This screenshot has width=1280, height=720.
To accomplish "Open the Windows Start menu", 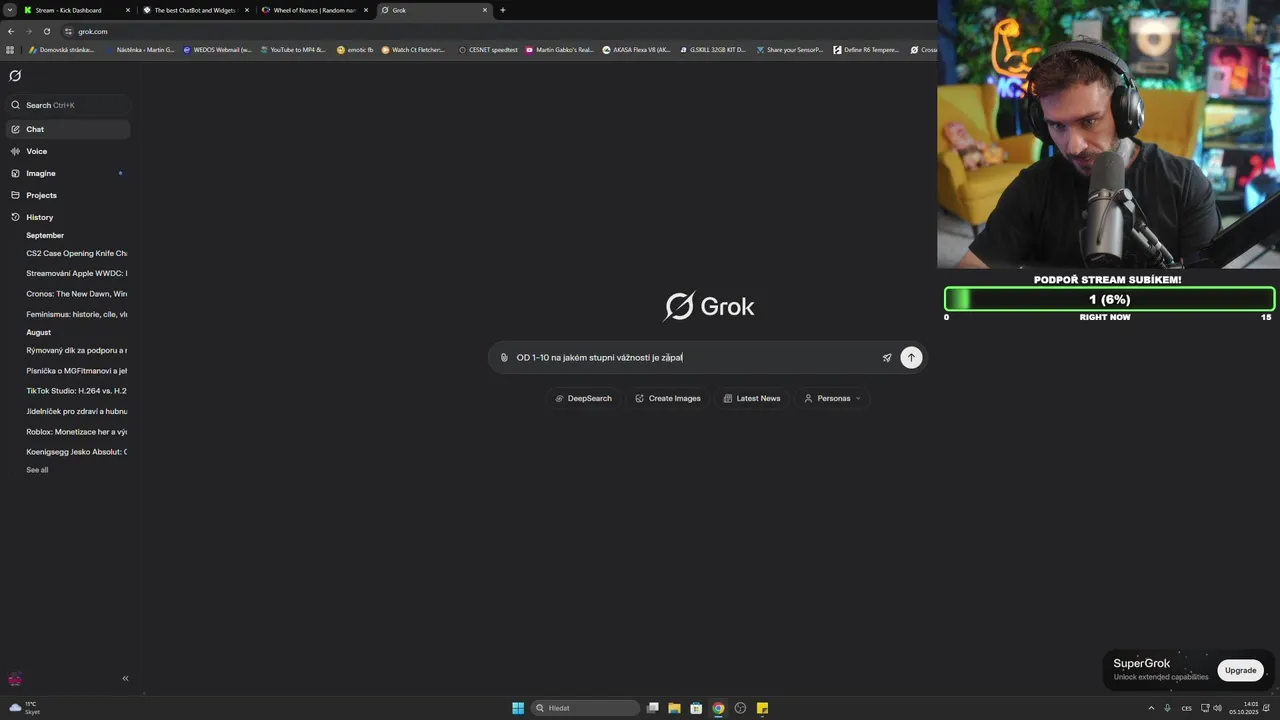I will [x=518, y=708].
